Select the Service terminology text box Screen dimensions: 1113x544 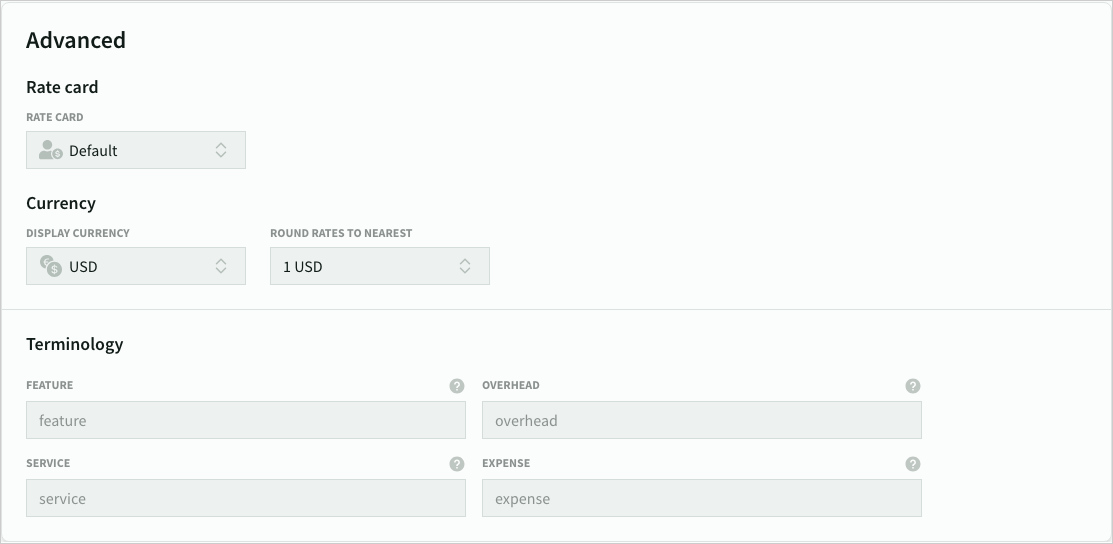[246, 499]
